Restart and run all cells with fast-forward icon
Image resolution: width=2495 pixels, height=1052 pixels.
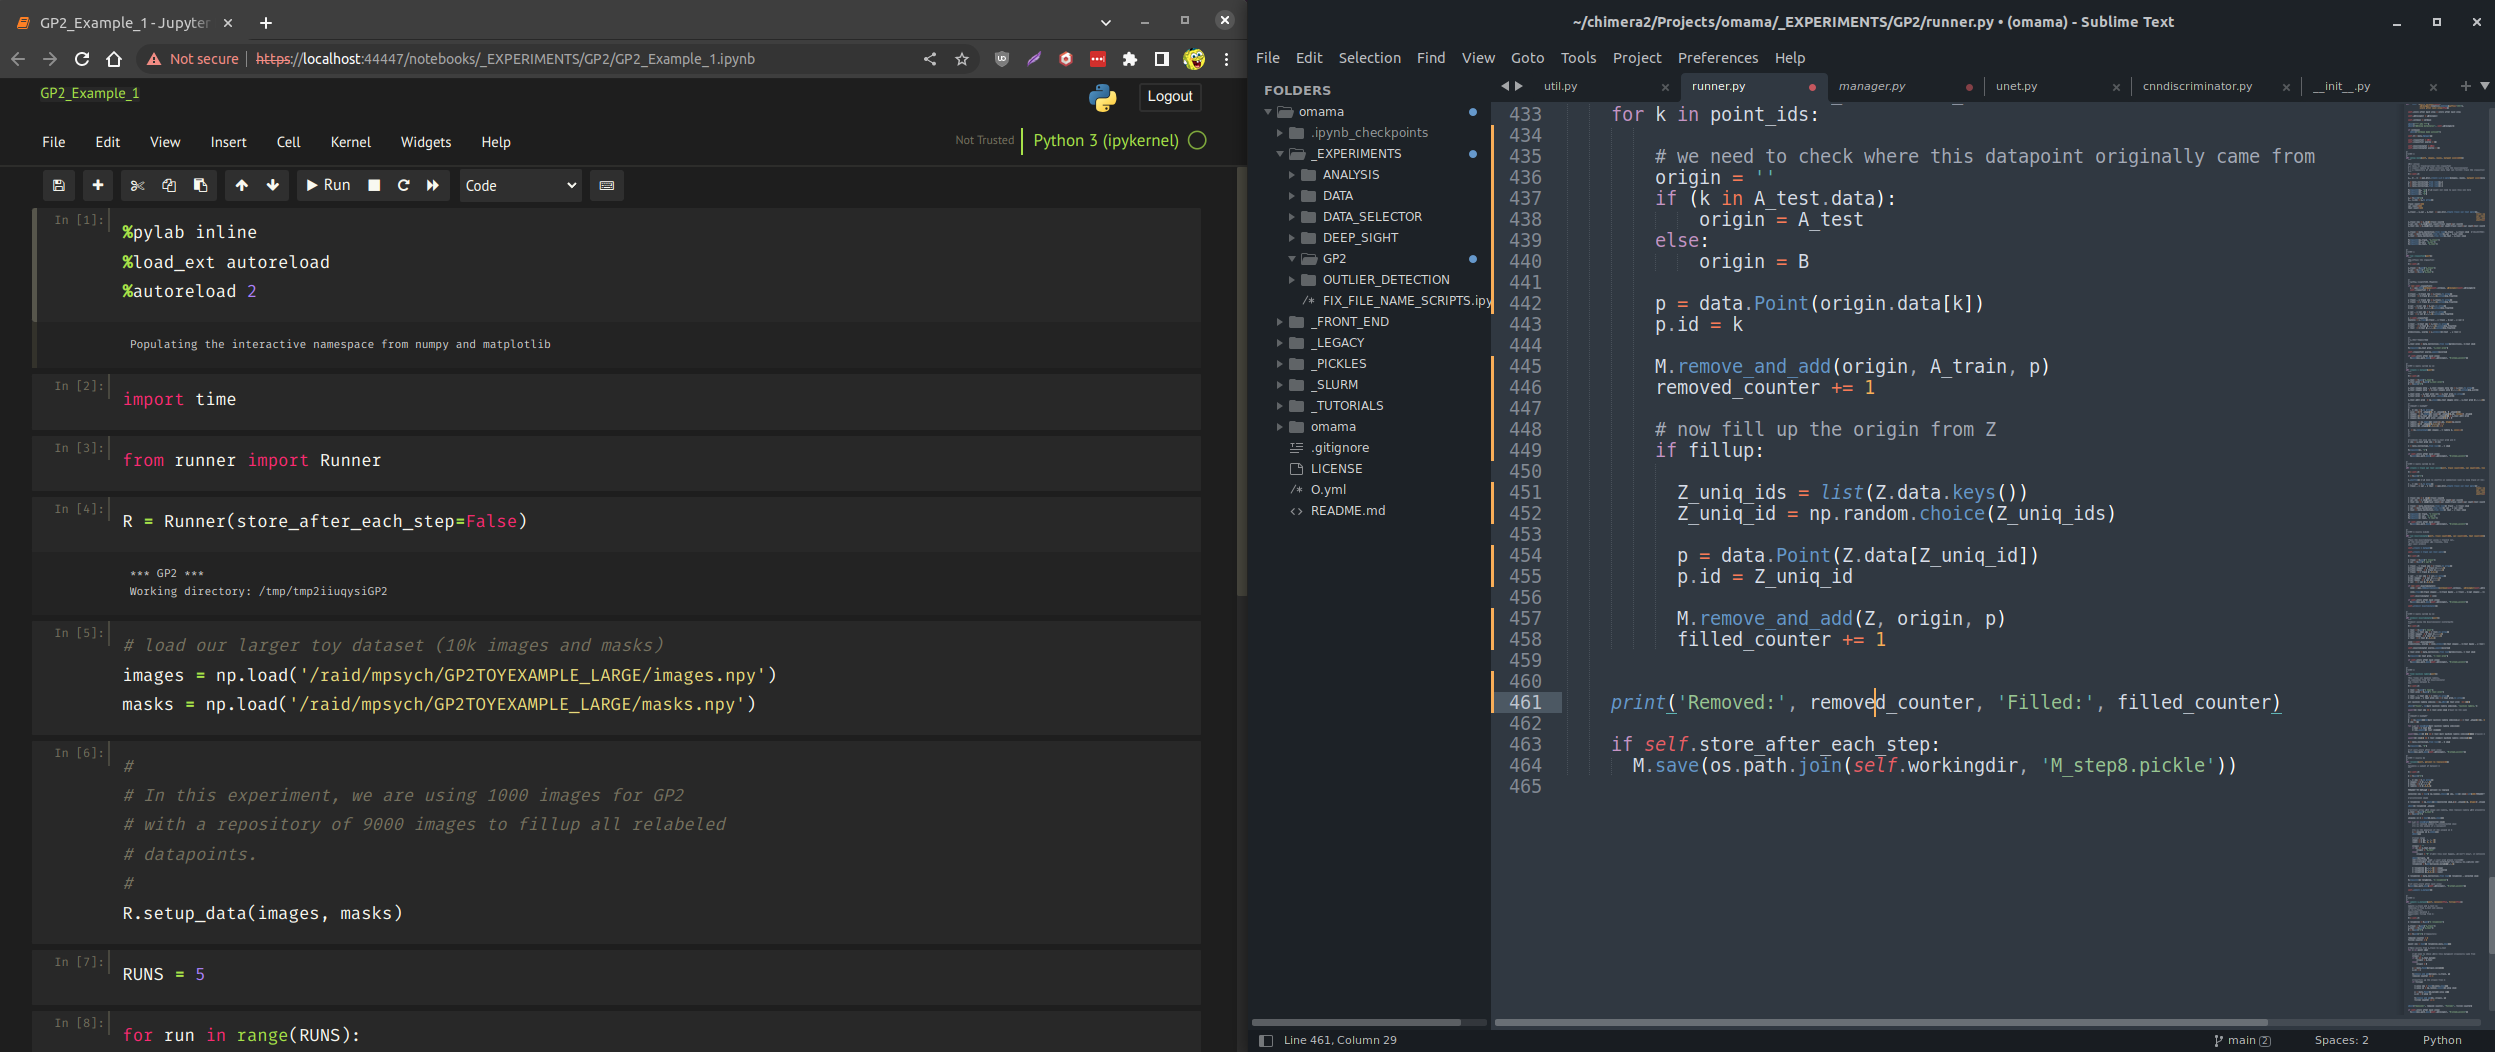(x=433, y=185)
